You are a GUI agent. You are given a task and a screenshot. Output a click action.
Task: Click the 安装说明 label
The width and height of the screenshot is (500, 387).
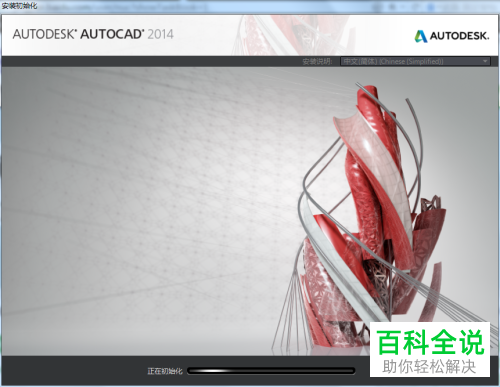pyautogui.click(x=317, y=61)
